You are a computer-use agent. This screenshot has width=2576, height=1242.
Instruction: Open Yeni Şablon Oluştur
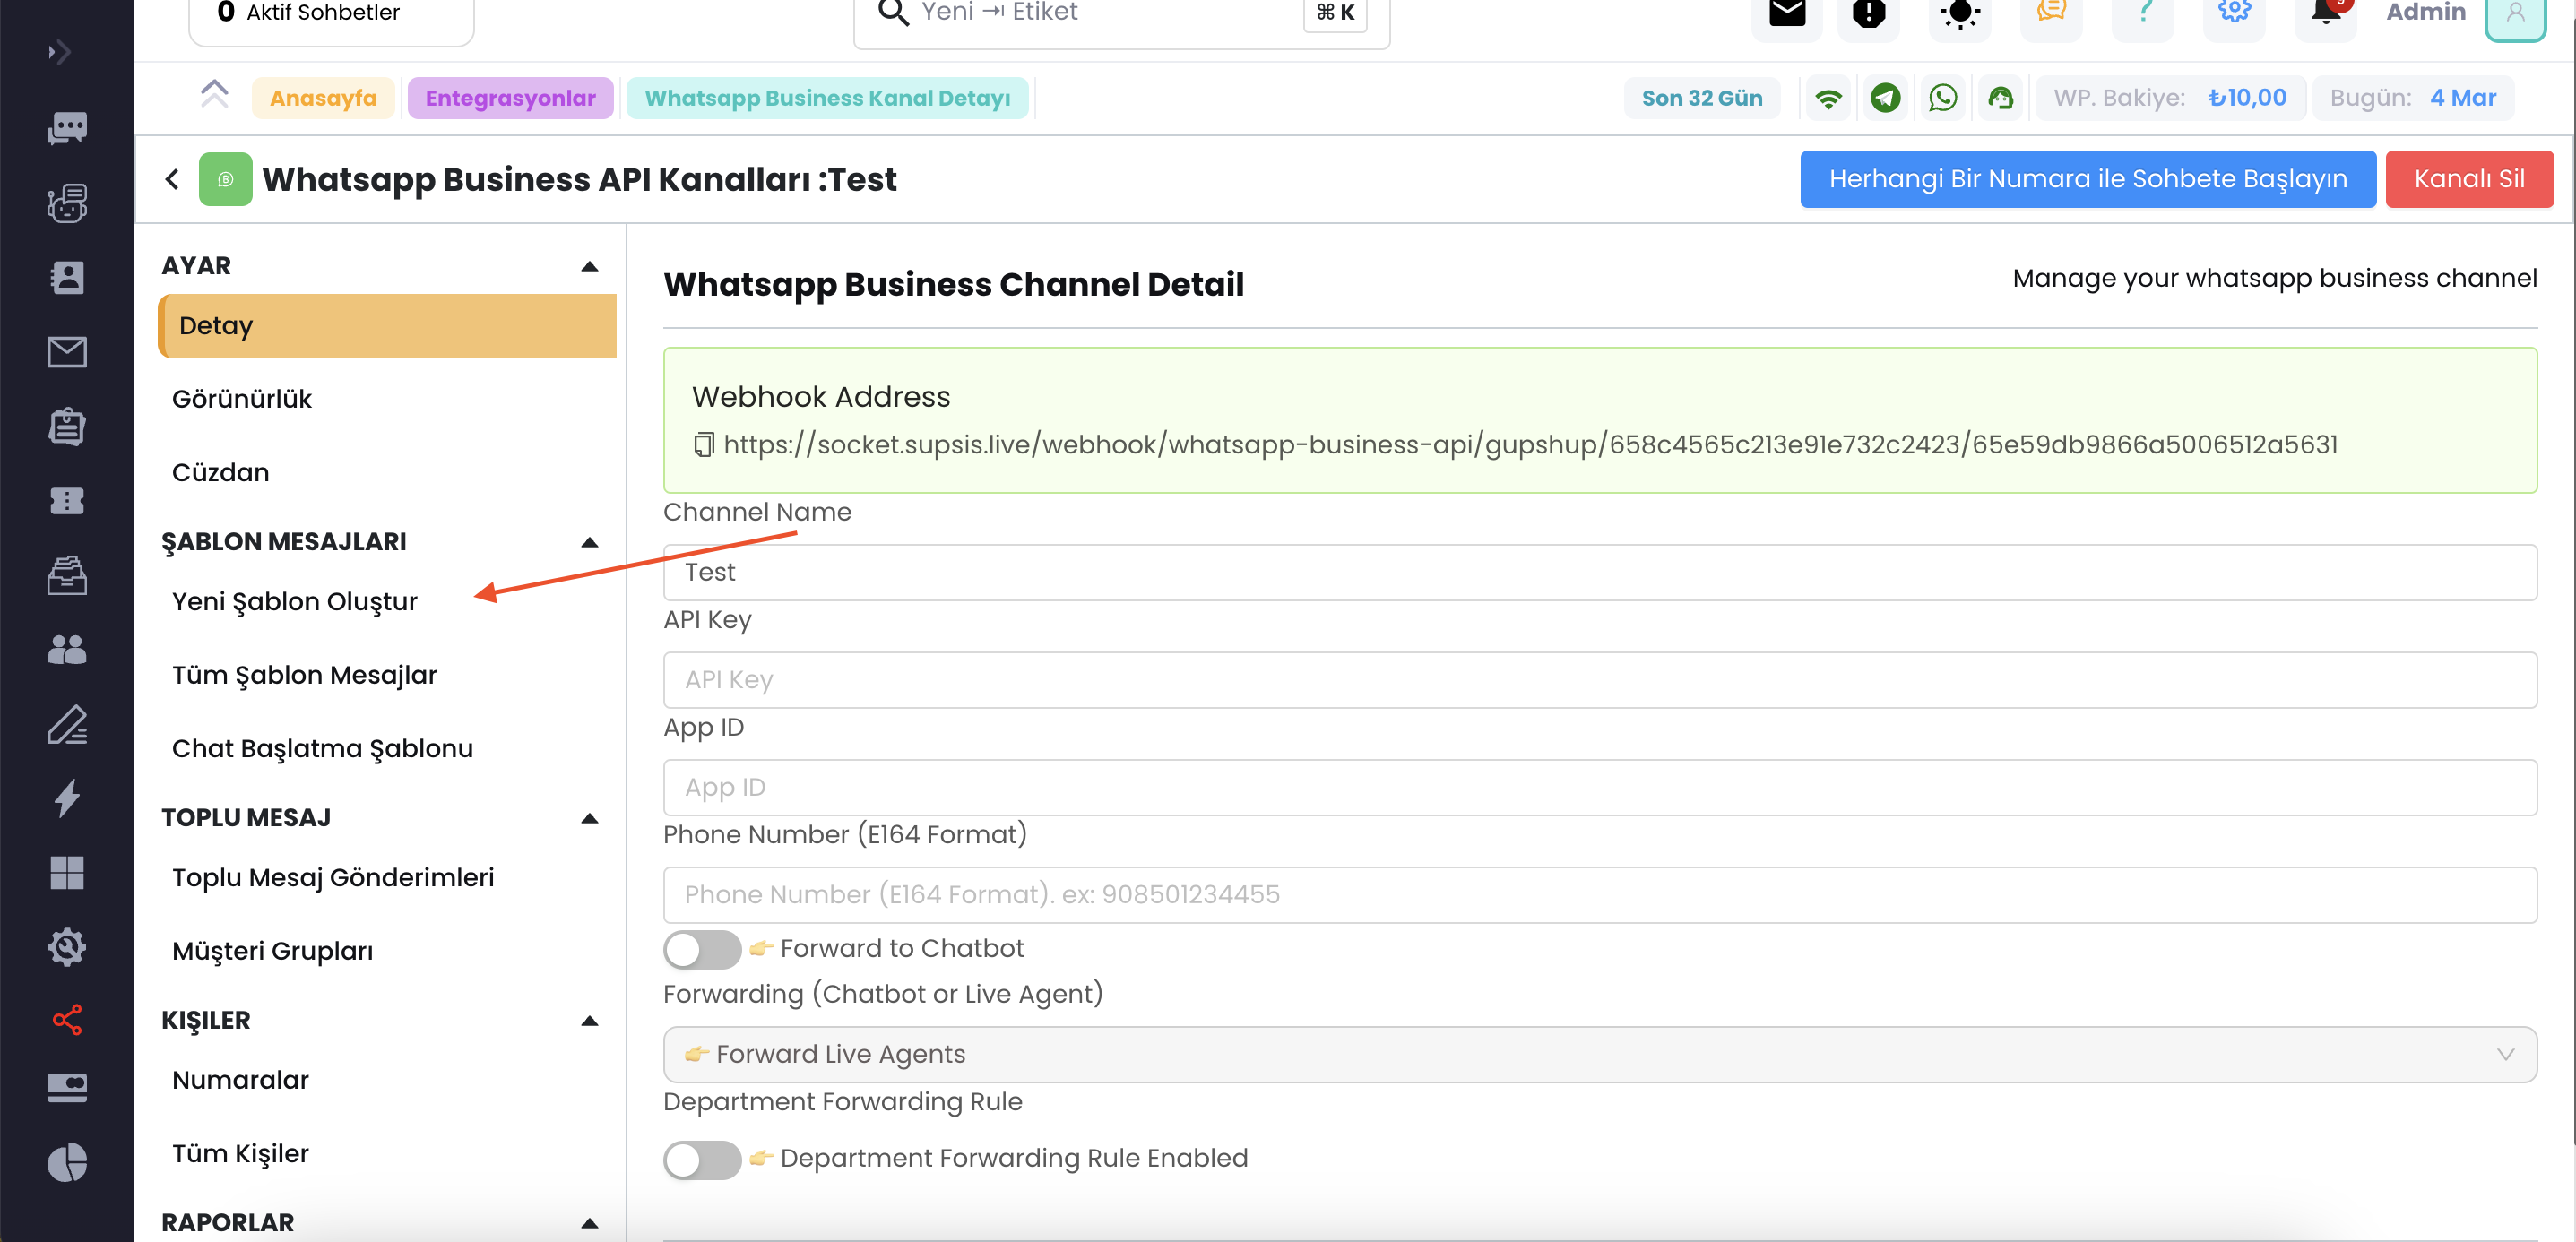[294, 602]
